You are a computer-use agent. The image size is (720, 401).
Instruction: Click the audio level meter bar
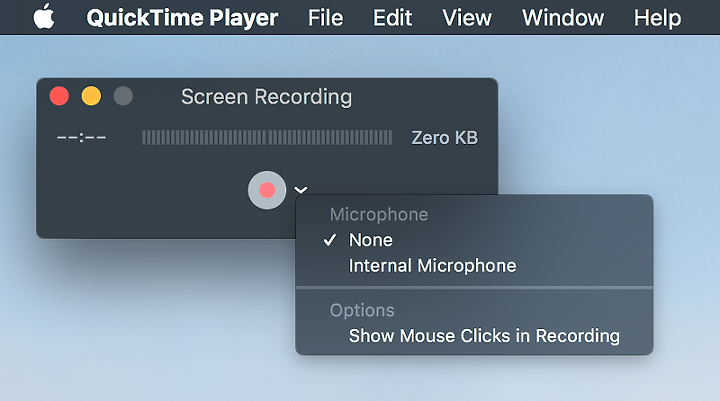[267, 137]
